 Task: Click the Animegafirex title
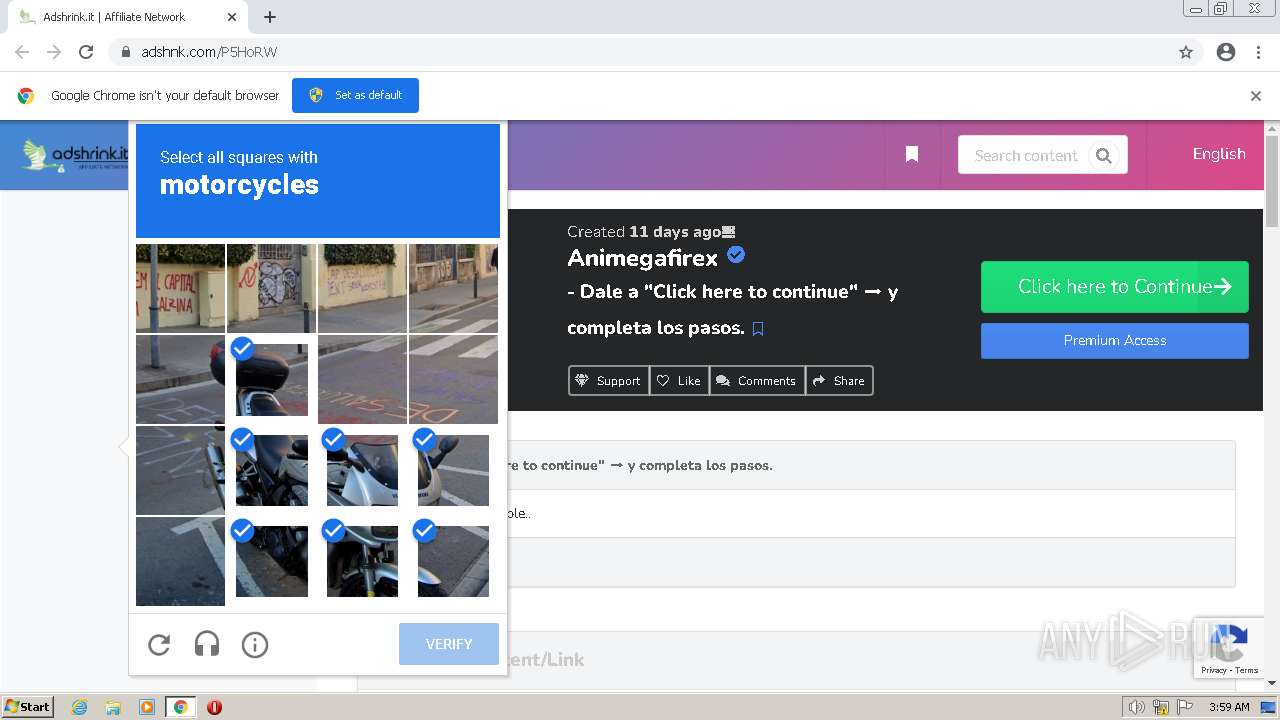click(x=642, y=258)
